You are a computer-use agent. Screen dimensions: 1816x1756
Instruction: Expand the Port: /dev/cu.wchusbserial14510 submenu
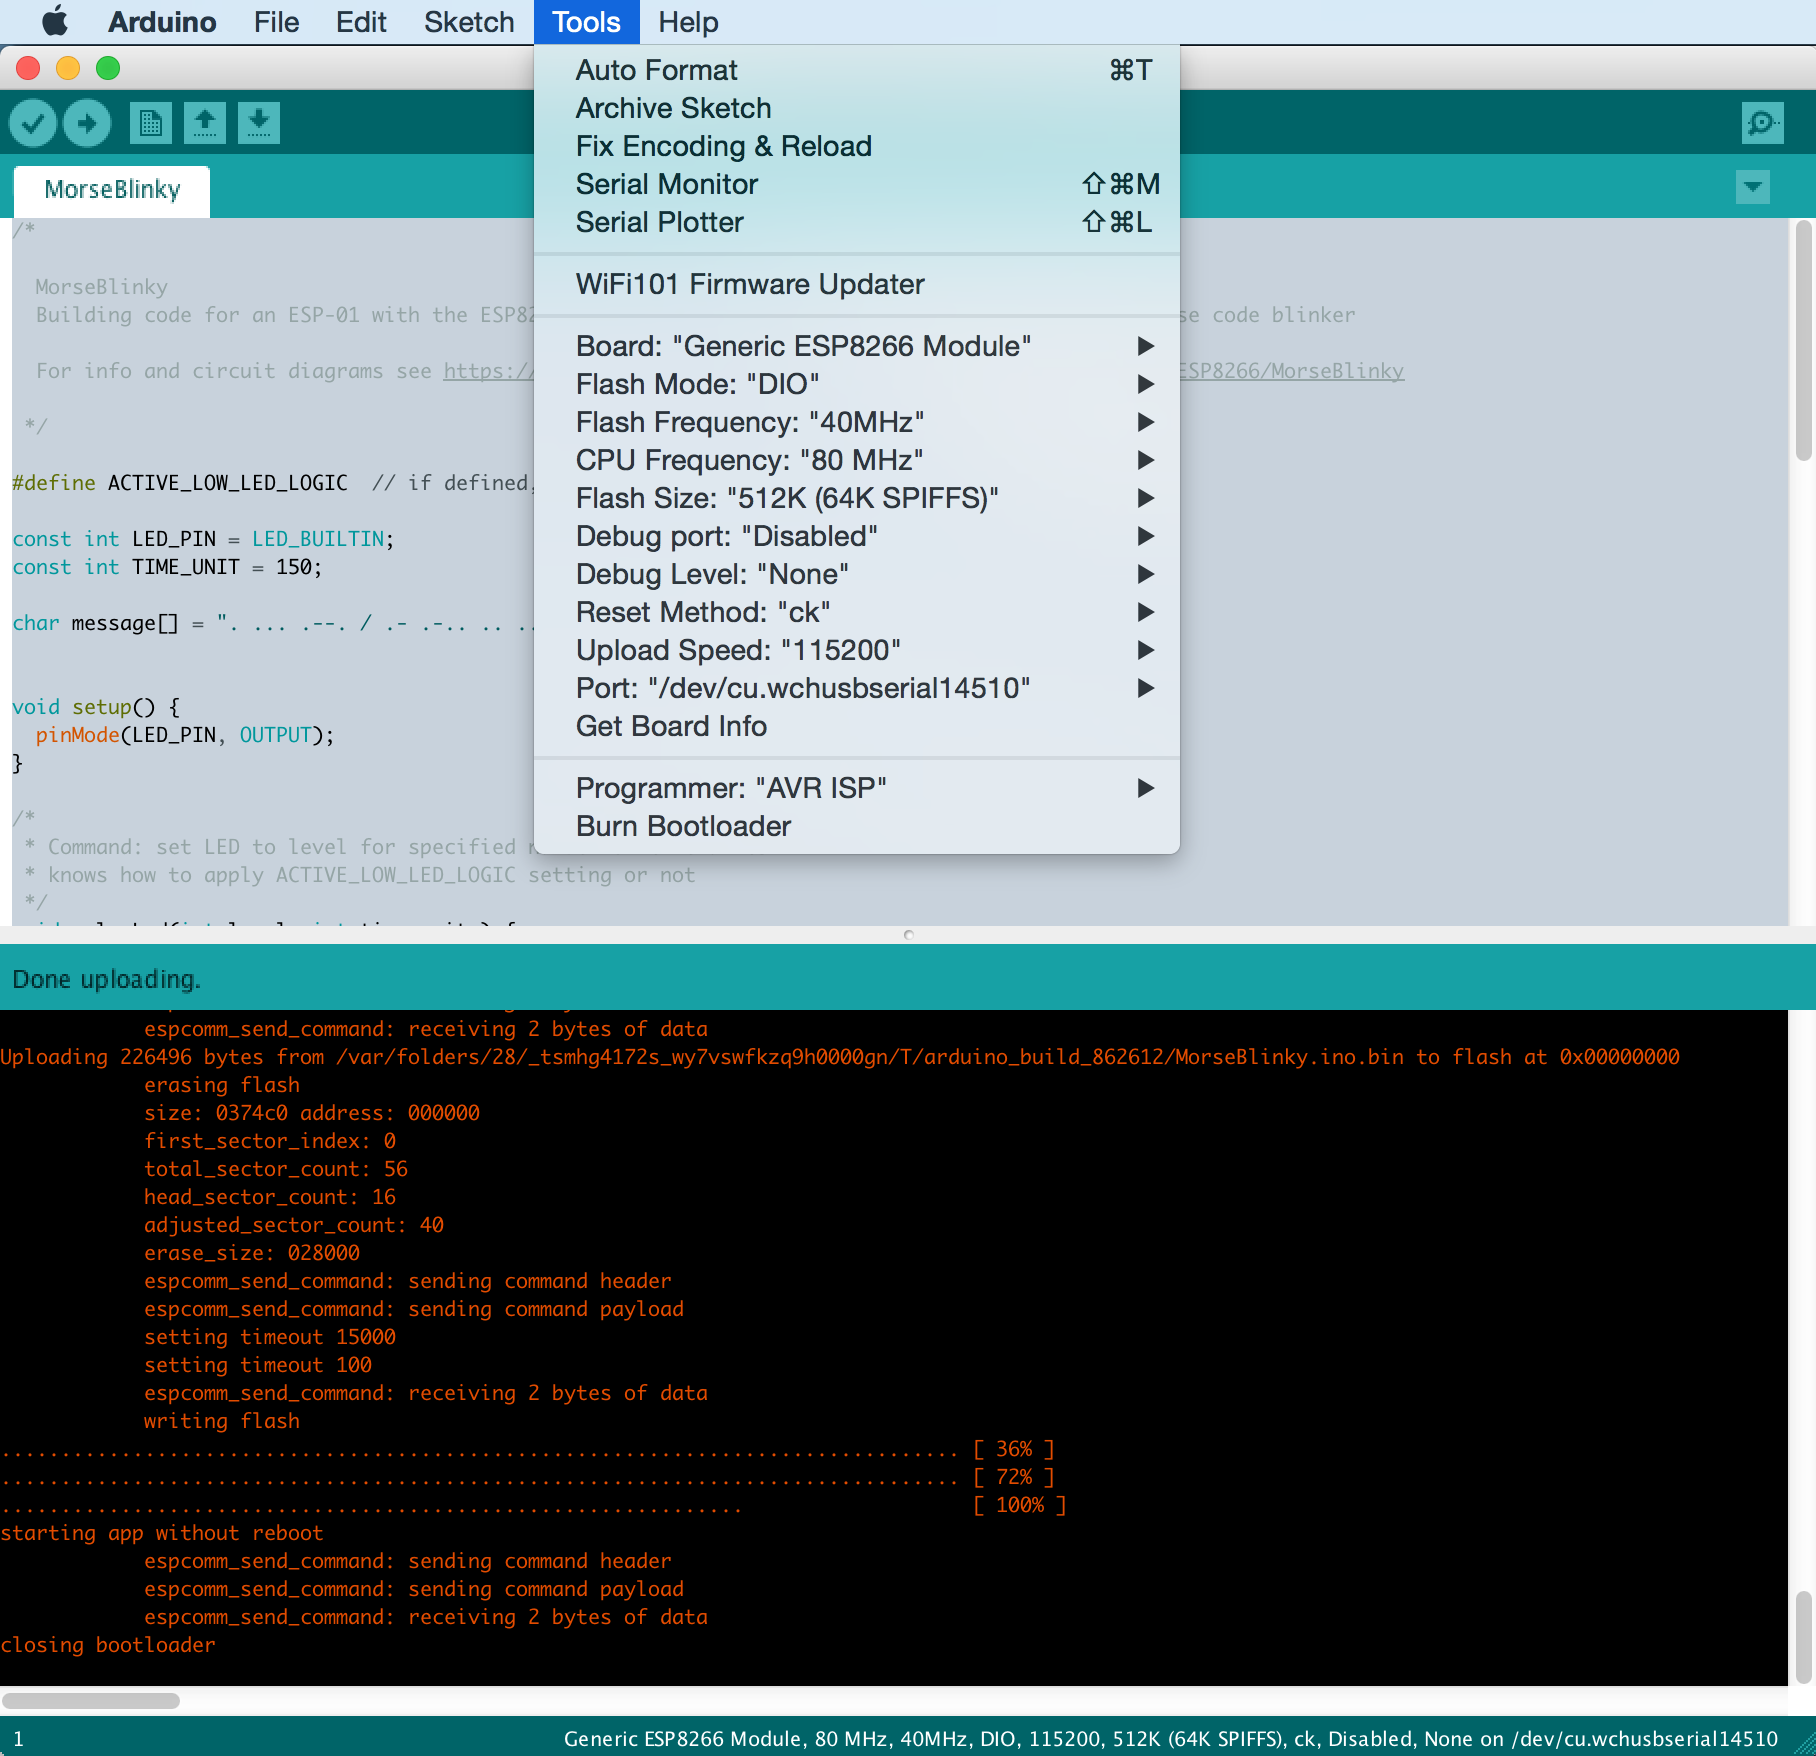857,688
